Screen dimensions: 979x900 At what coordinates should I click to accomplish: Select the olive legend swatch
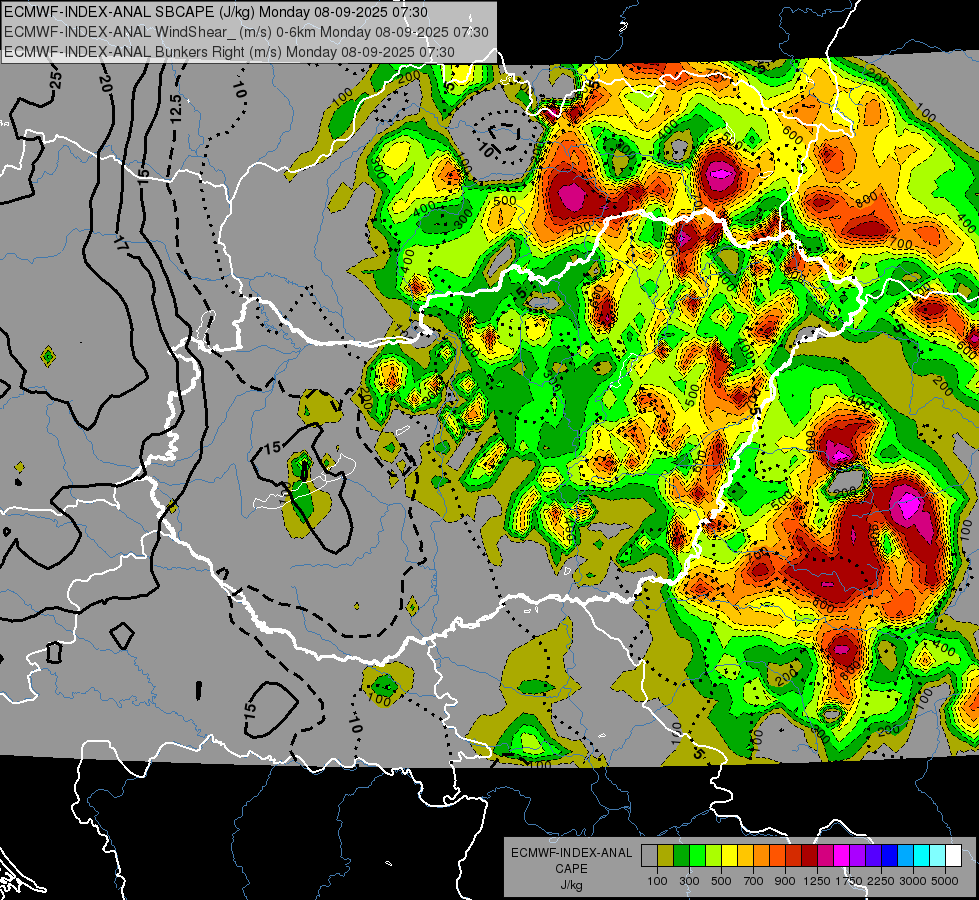click(666, 855)
